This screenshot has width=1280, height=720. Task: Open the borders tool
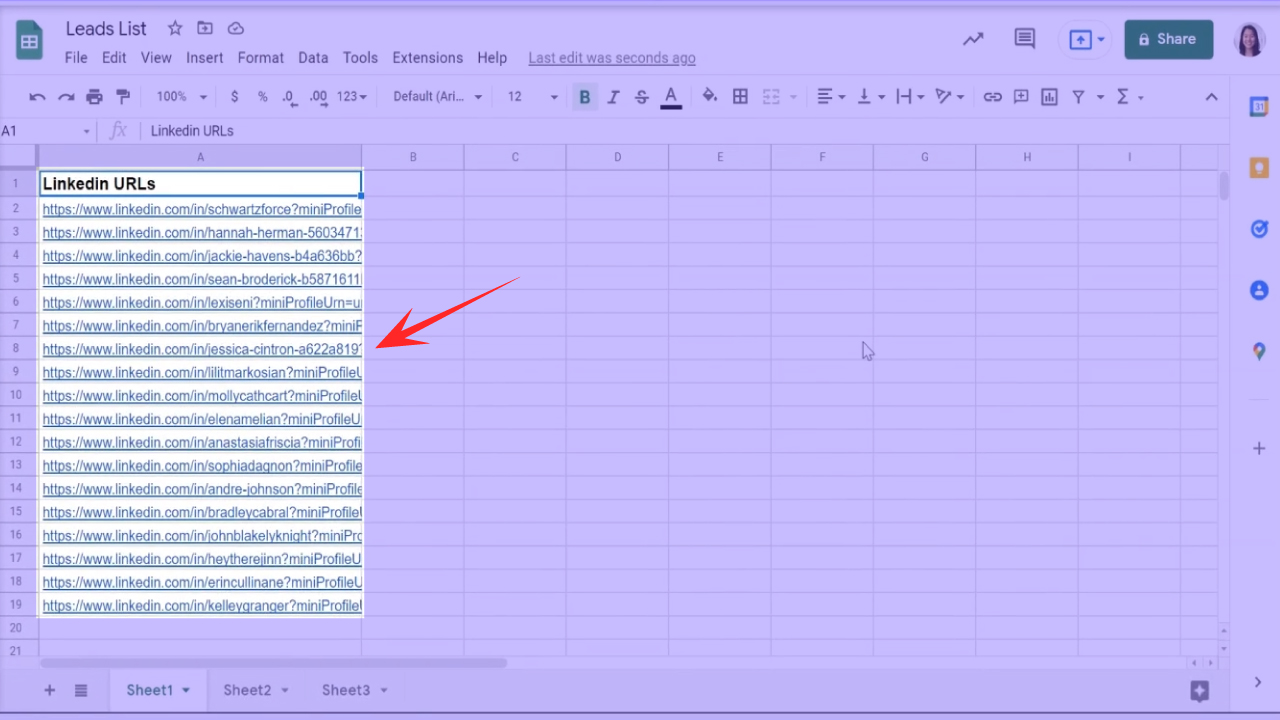(x=740, y=97)
